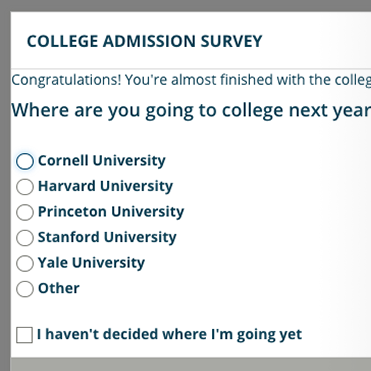Check the haven't decided yet checkbox
Screen dimensions: 371x371
(x=24, y=335)
